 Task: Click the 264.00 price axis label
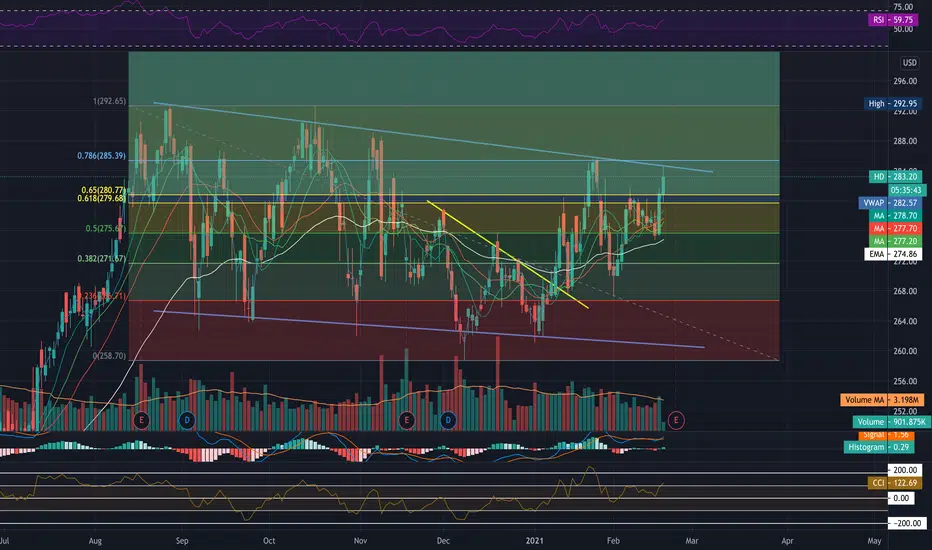905,321
